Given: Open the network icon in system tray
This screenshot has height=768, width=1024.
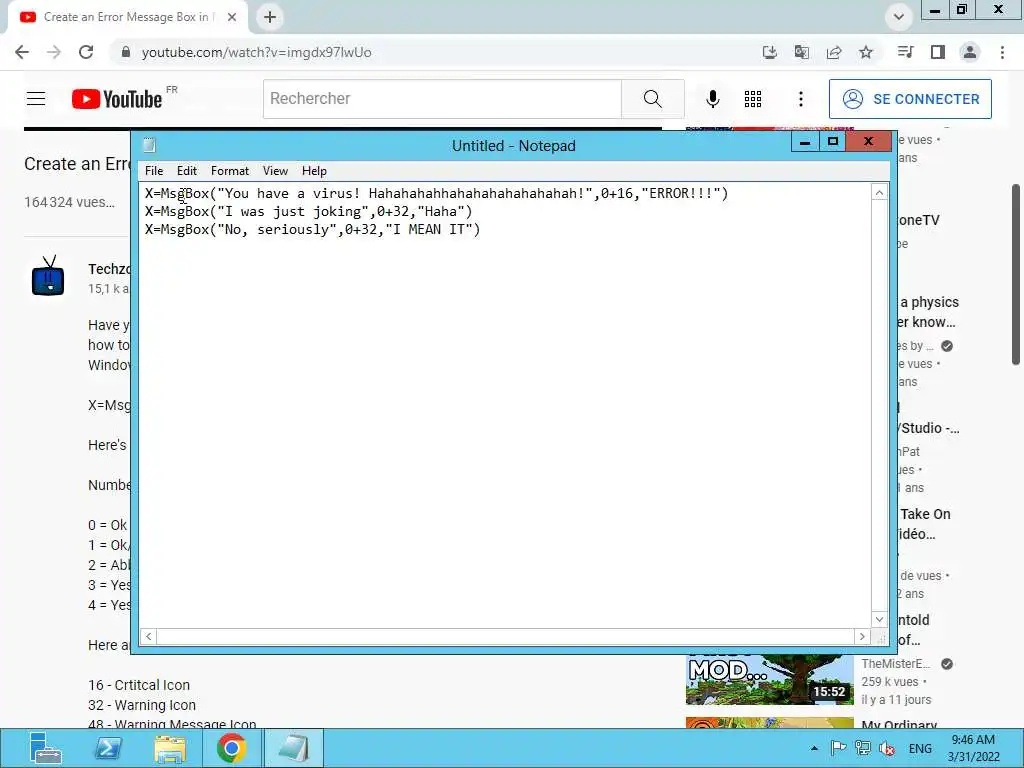Looking at the screenshot, I should [863, 748].
